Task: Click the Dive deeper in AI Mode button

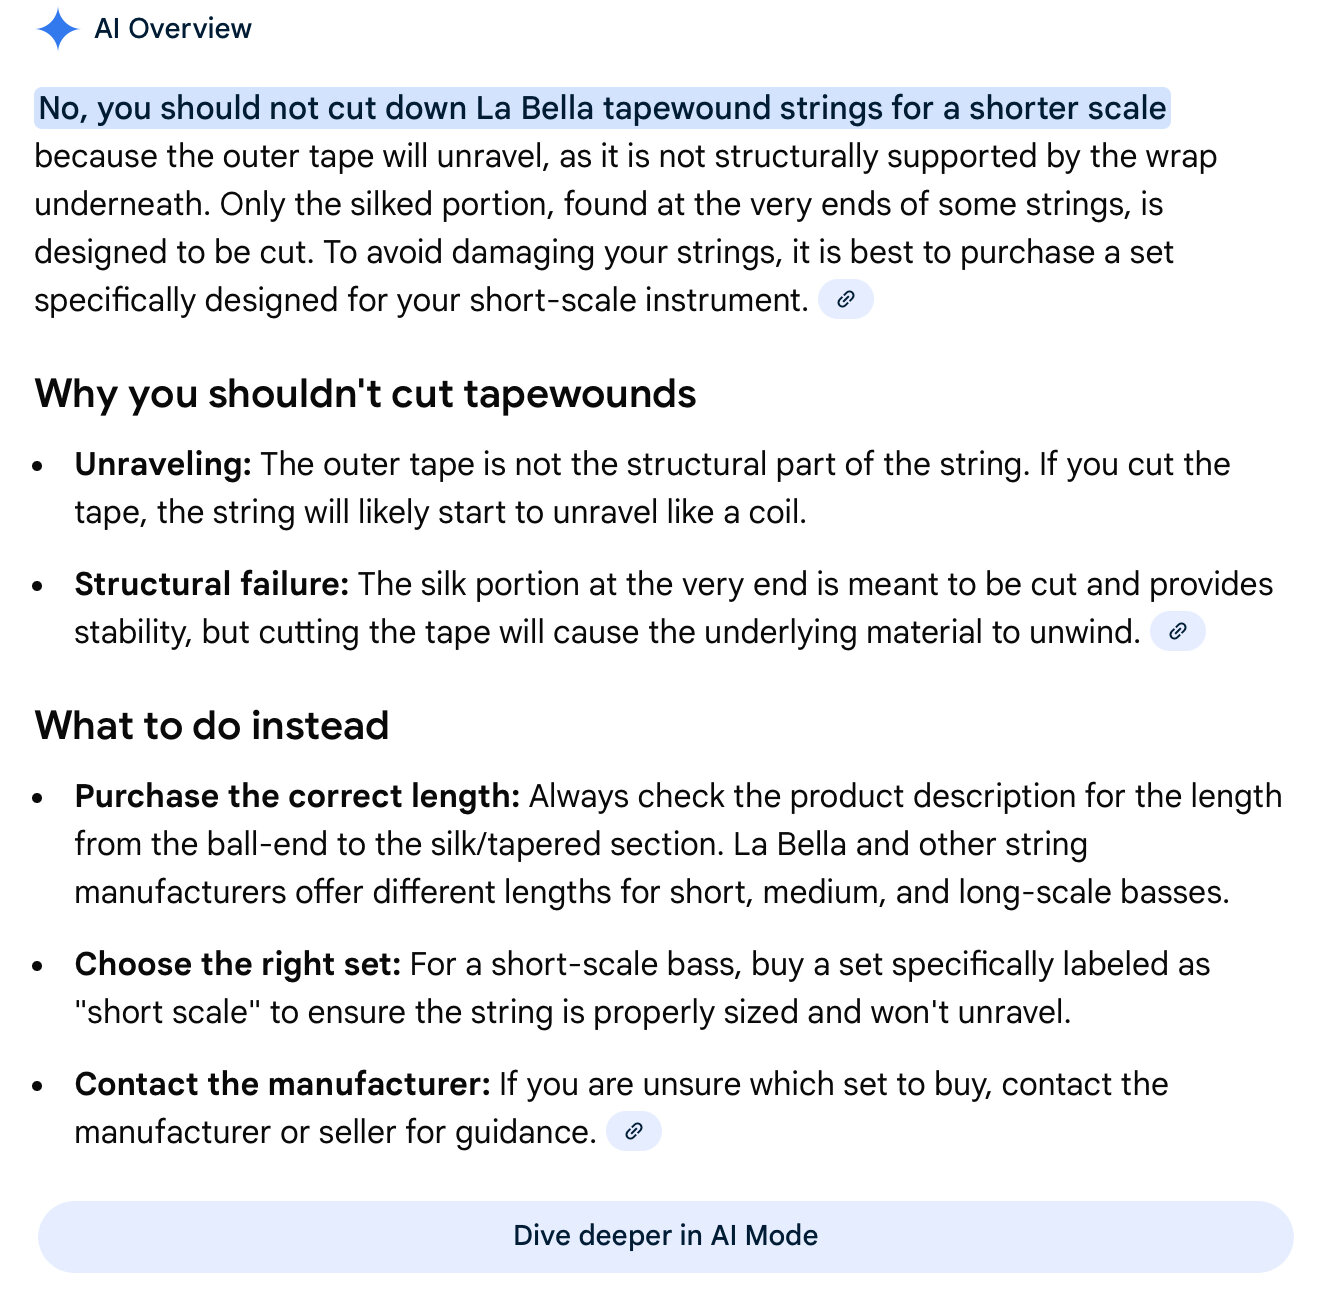Action: (665, 1236)
